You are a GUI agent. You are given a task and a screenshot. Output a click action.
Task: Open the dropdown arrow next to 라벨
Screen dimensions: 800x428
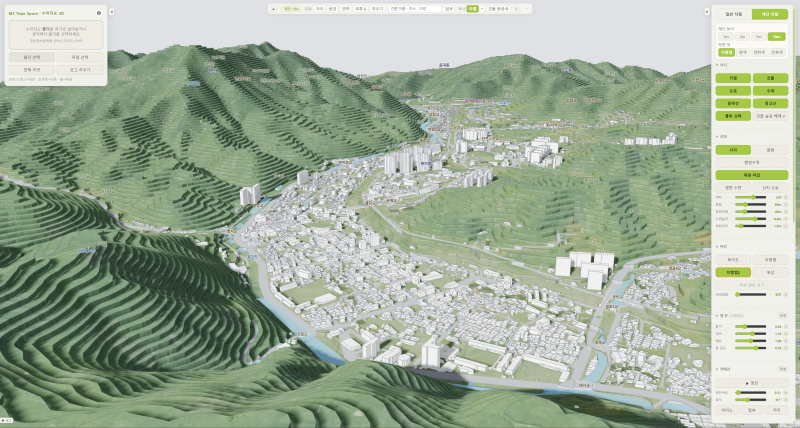tap(482, 9)
